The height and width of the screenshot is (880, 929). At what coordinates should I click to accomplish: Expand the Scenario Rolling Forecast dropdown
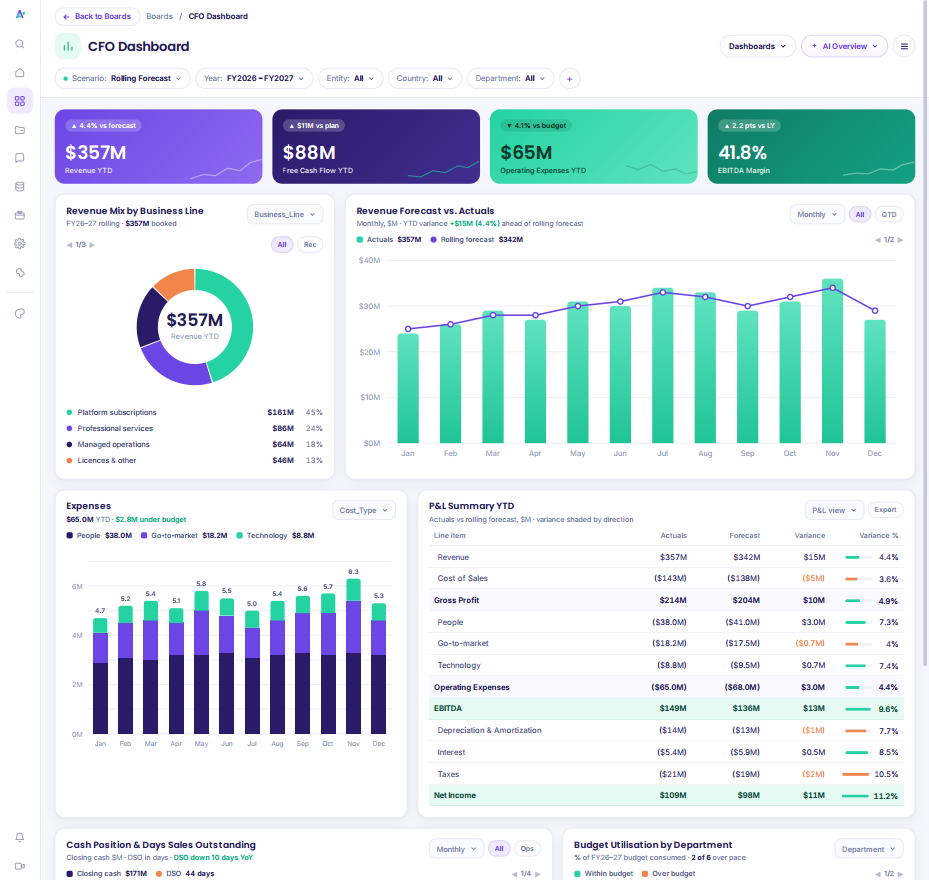(x=123, y=78)
